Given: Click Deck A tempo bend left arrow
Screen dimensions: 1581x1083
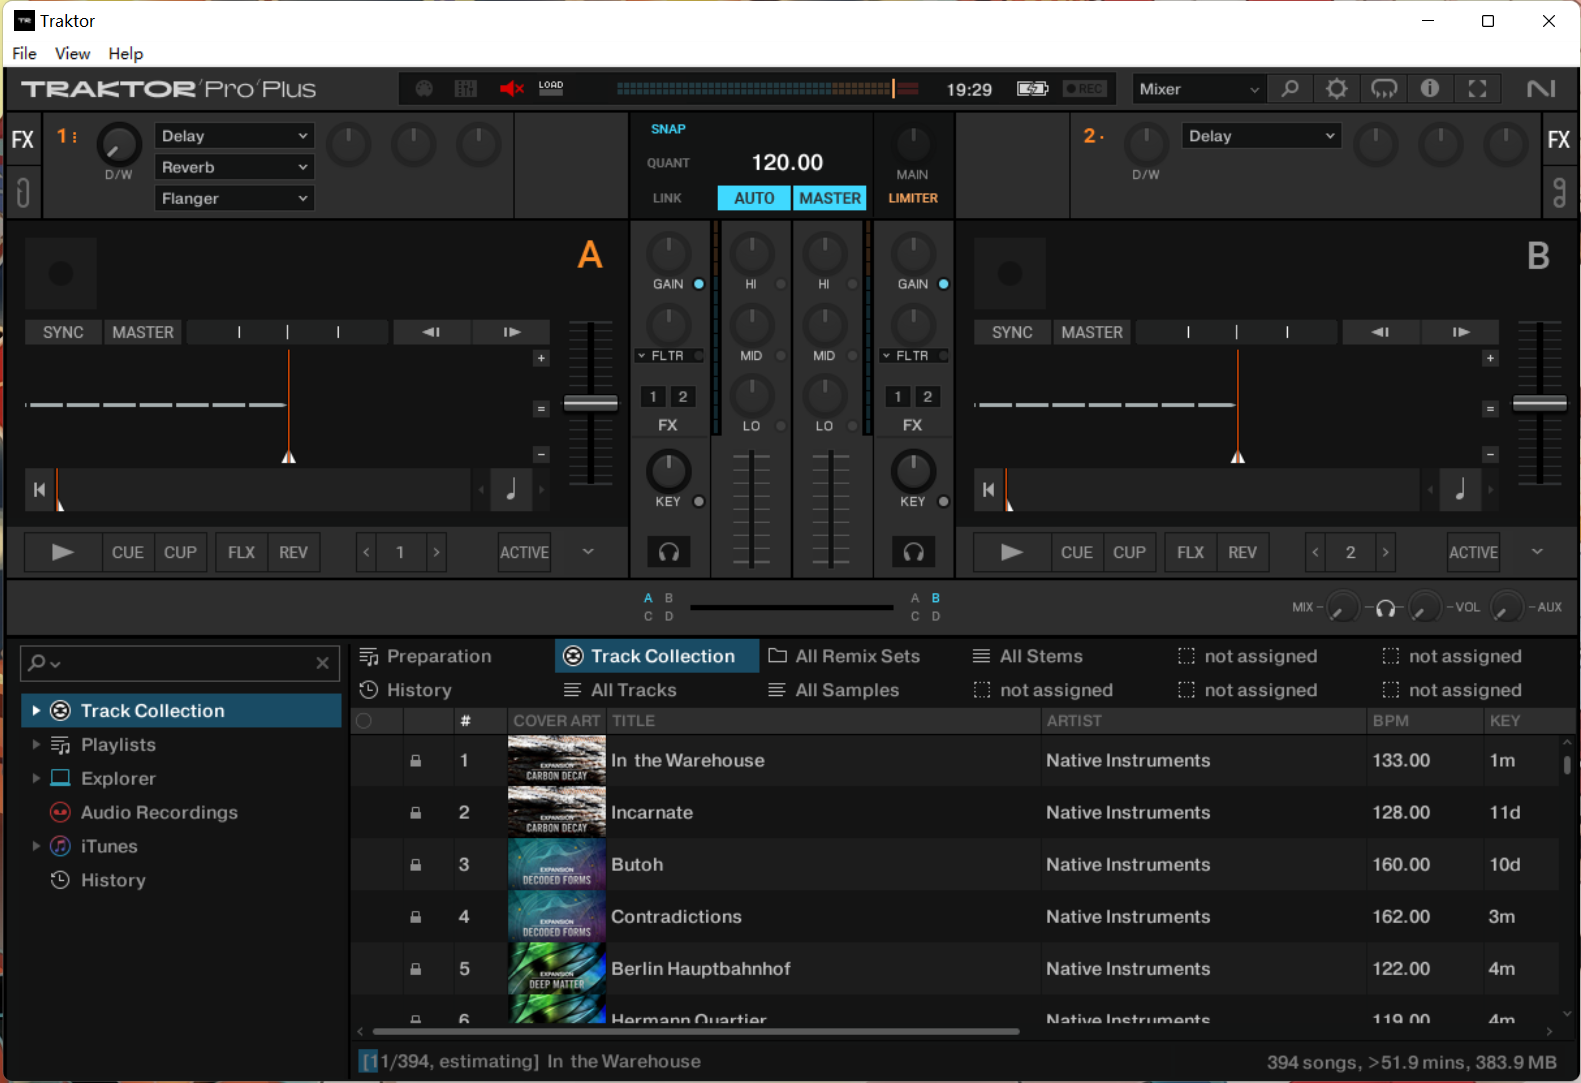Looking at the screenshot, I should (431, 332).
